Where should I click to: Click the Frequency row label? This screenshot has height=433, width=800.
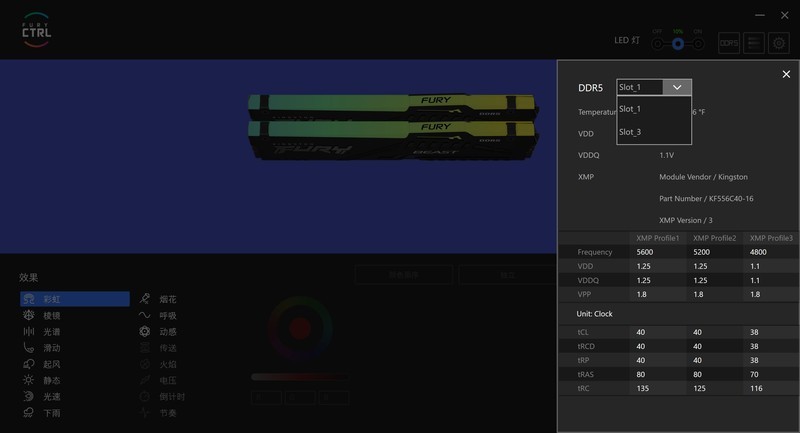(x=594, y=252)
